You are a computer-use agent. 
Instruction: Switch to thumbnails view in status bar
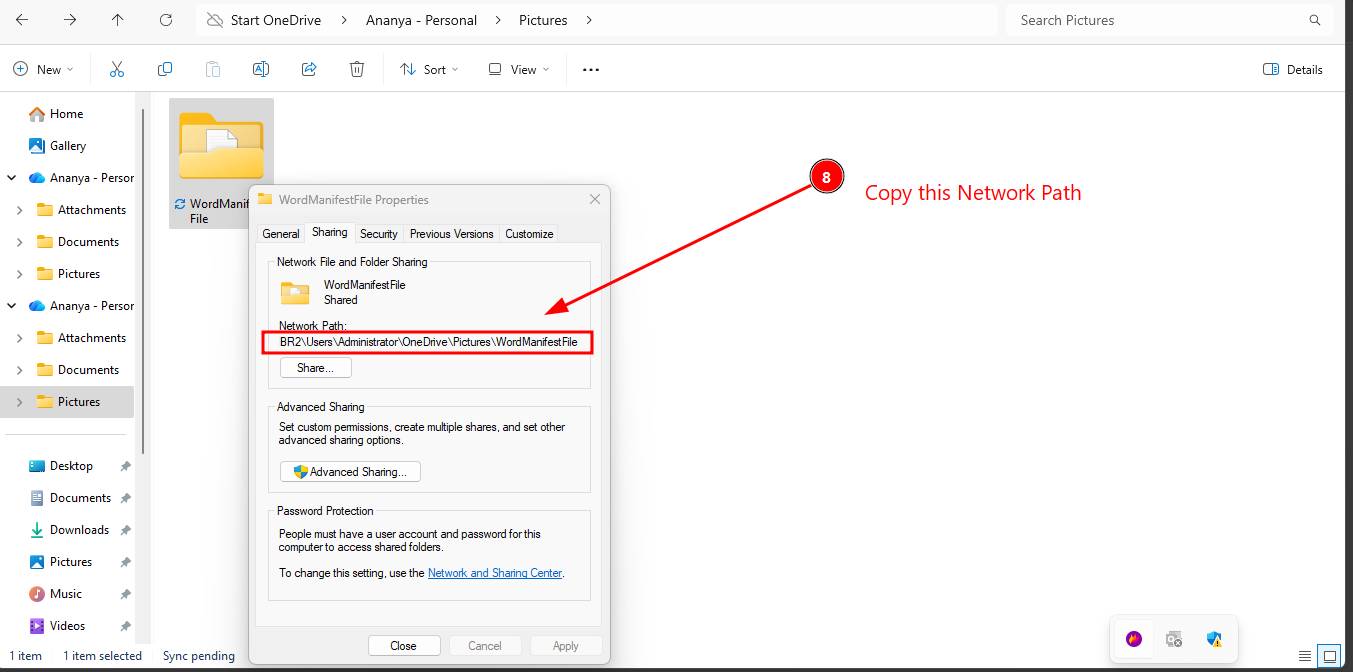point(1328,656)
